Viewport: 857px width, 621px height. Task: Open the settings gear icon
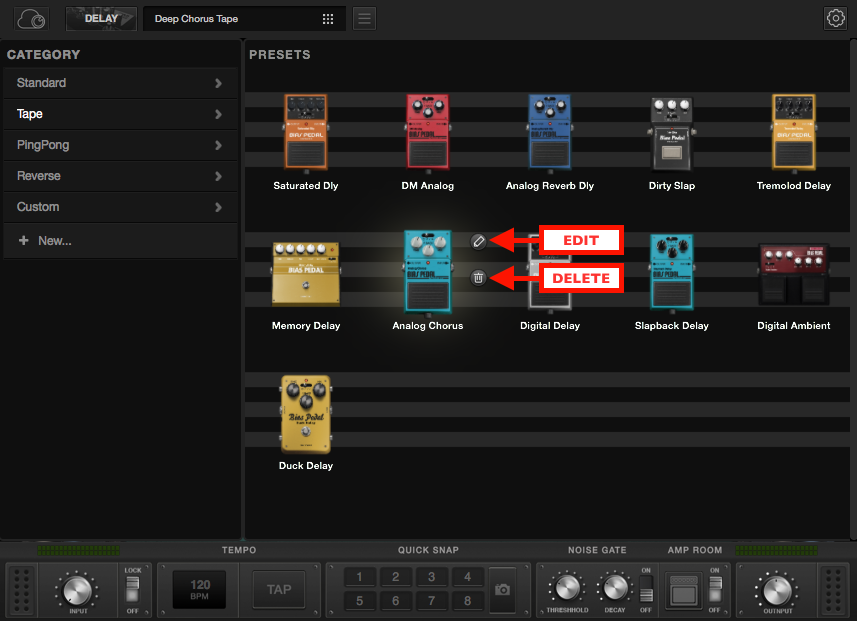[x=835, y=19]
